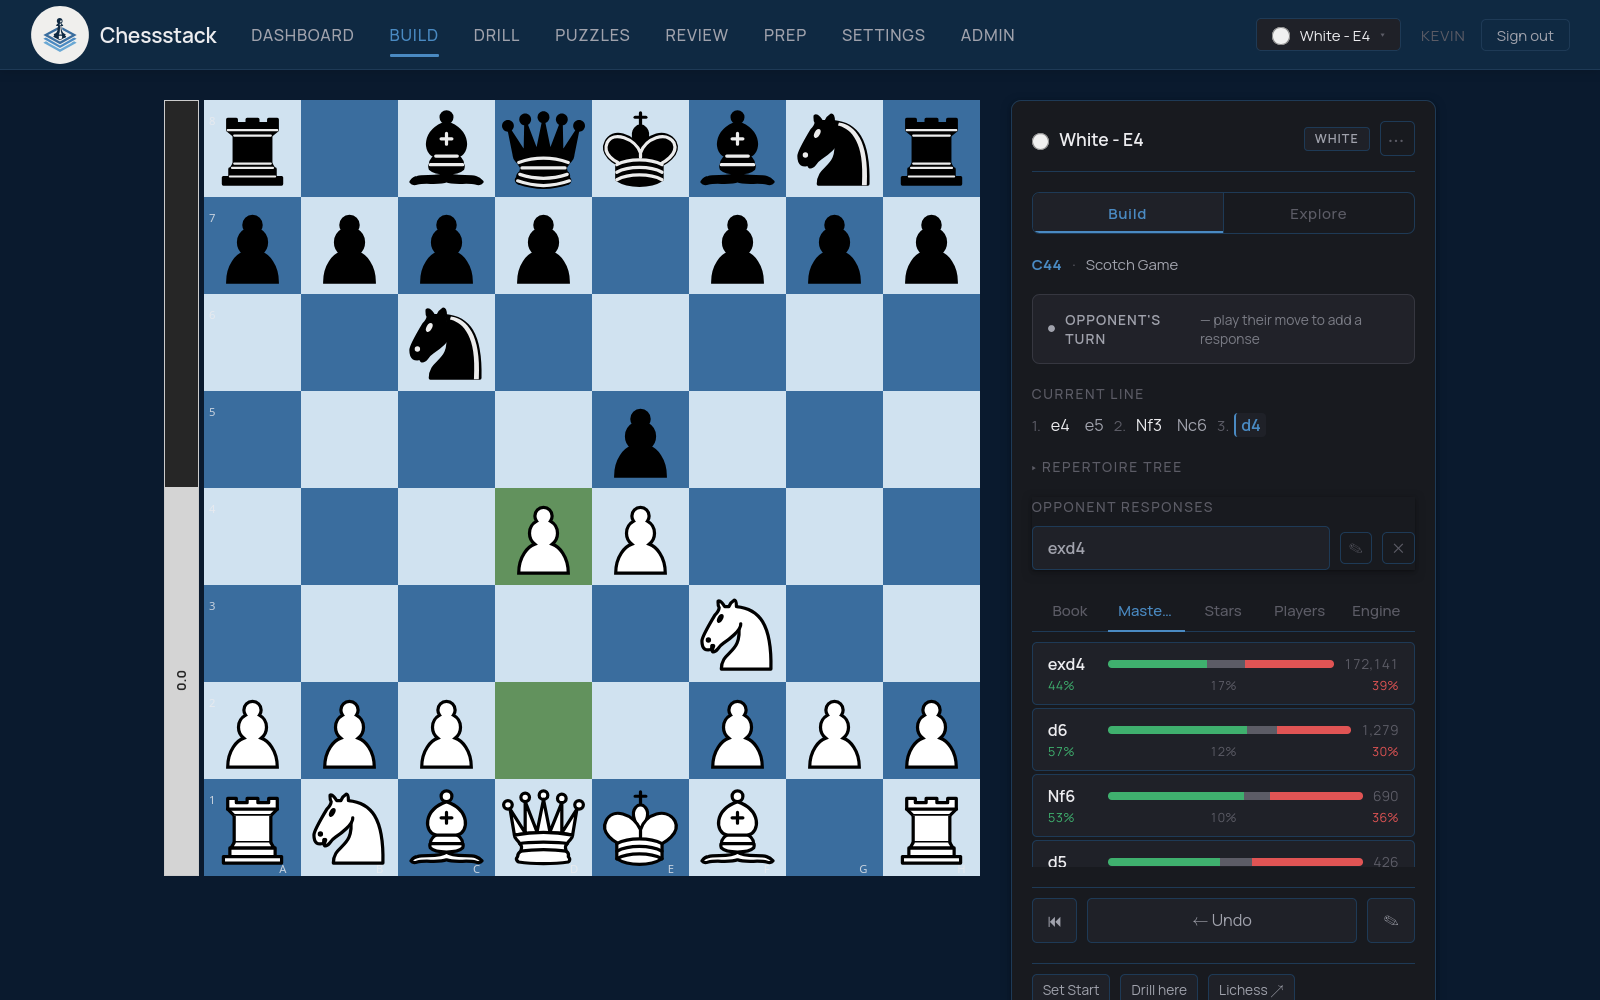The width and height of the screenshot is (1600, 1000).
Task: Click the Sign out button
Action: (x=1524, y=35)
